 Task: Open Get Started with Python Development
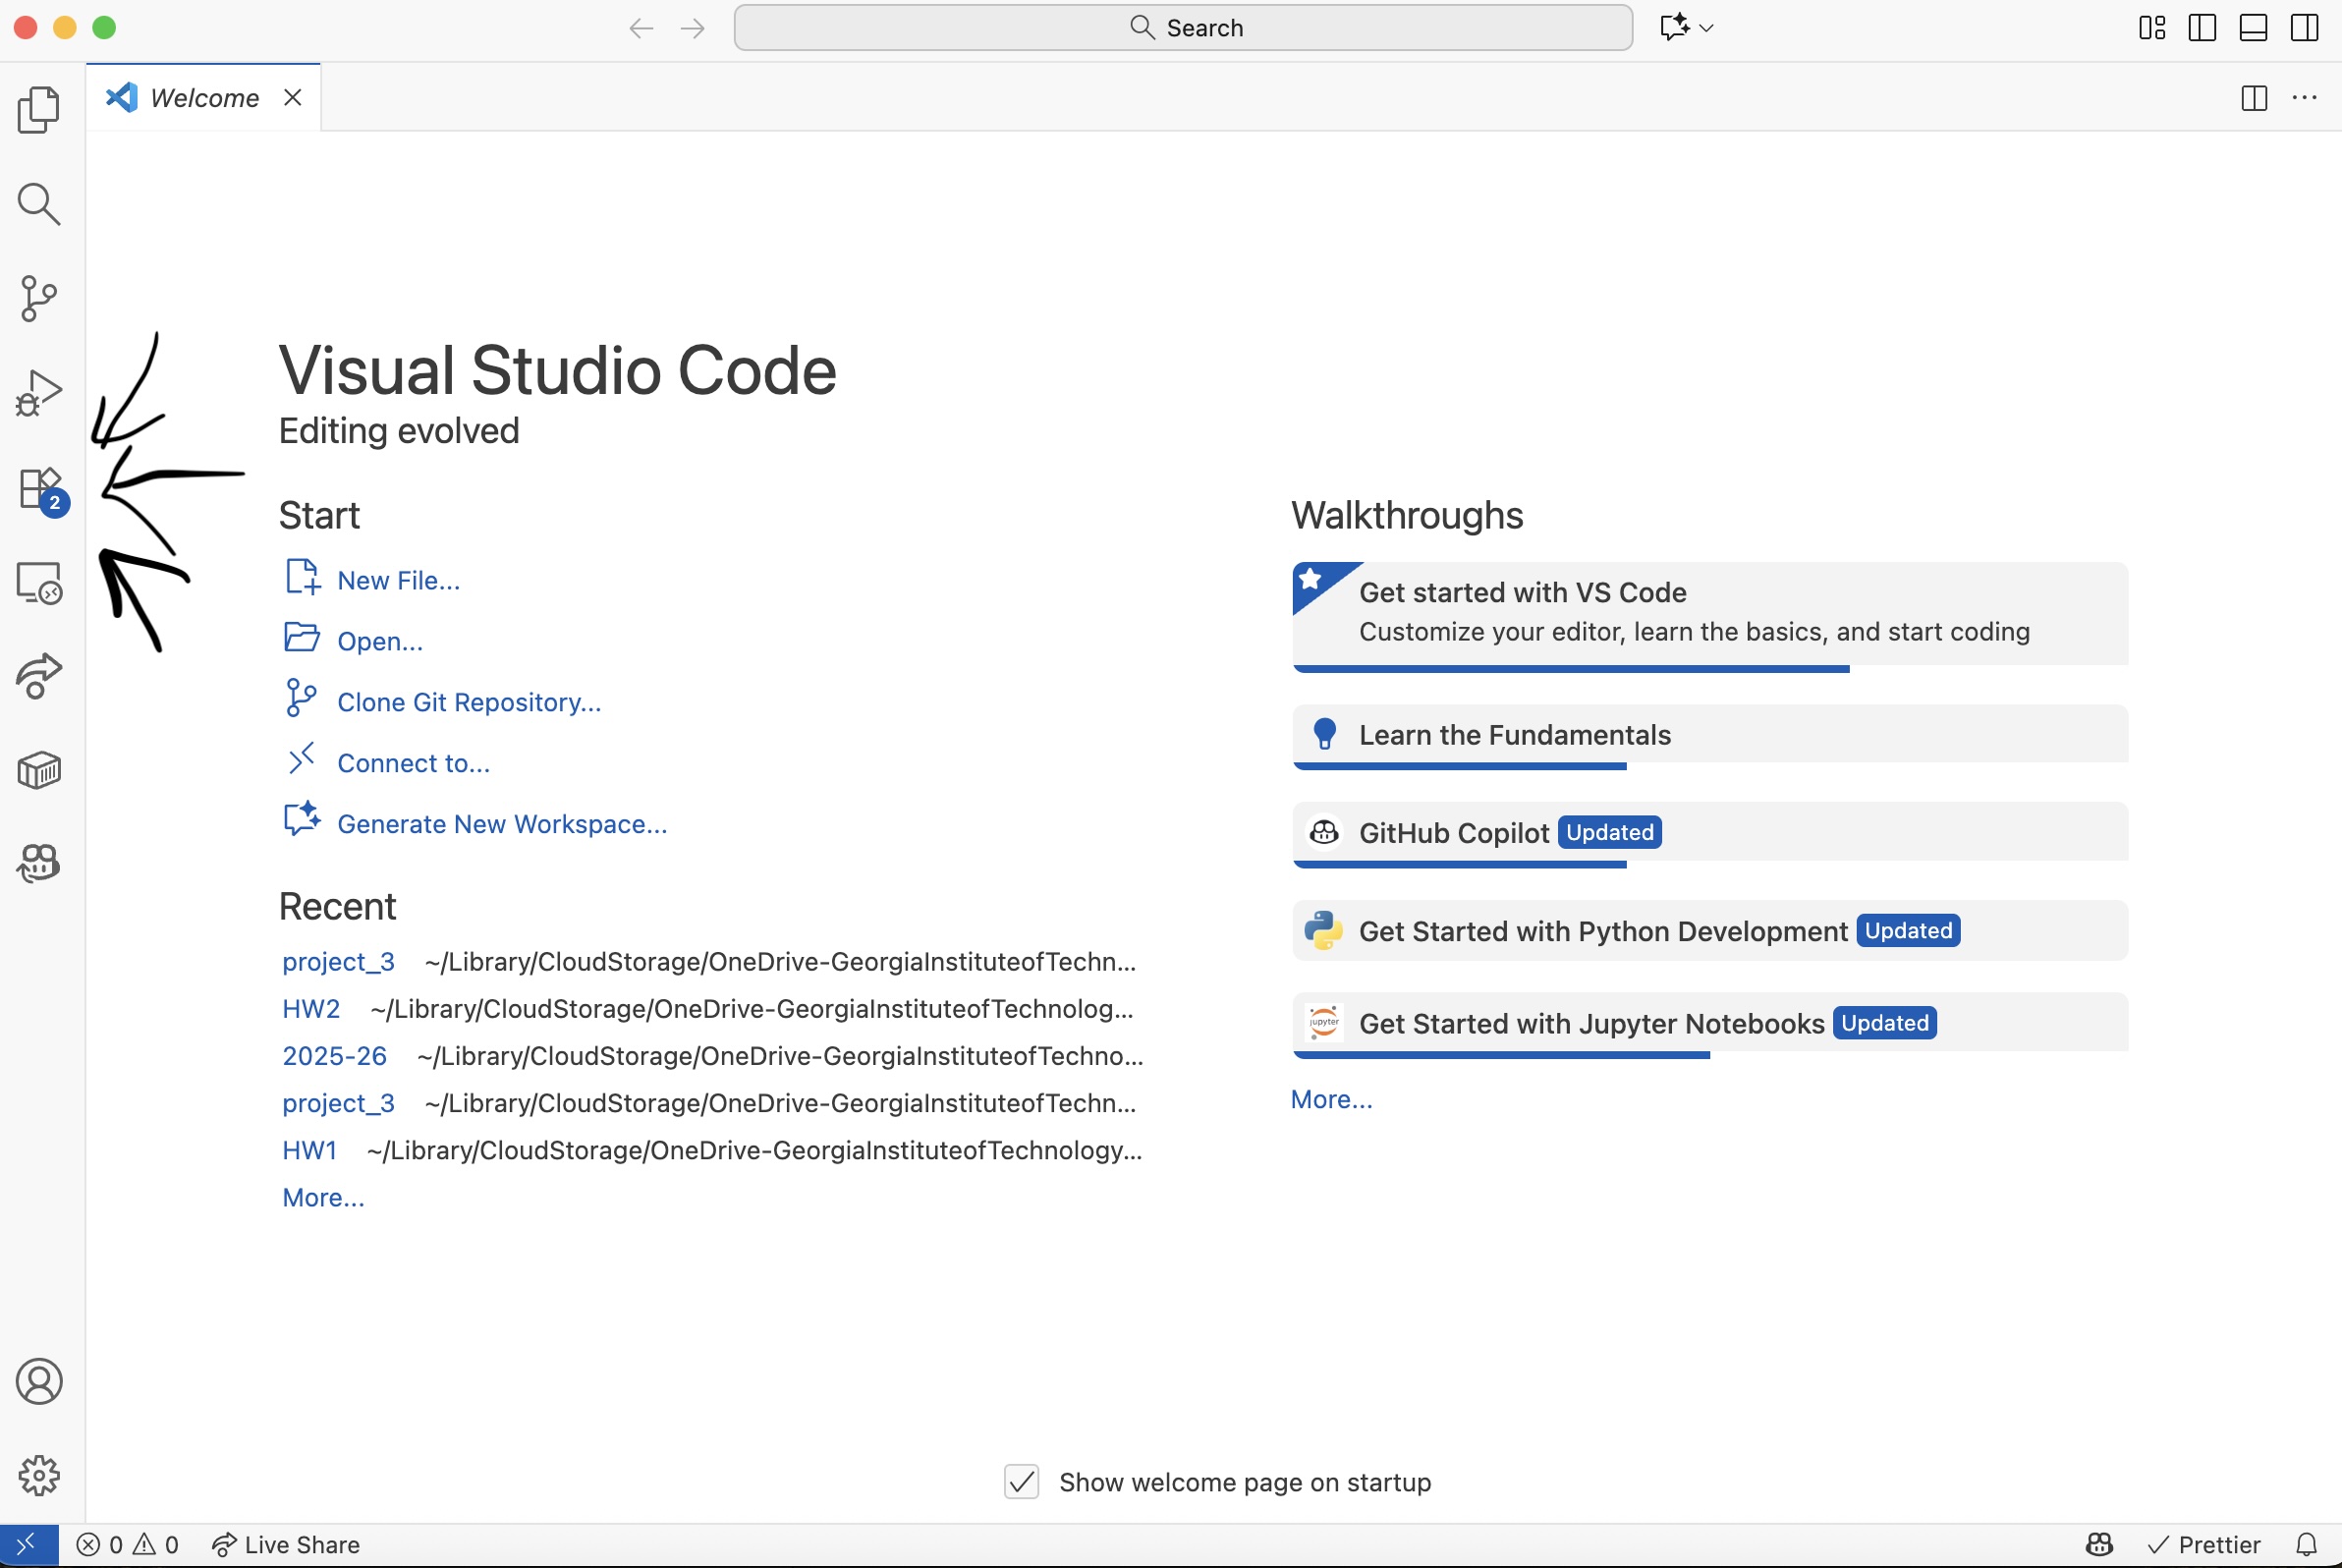tap(1710, 931)
